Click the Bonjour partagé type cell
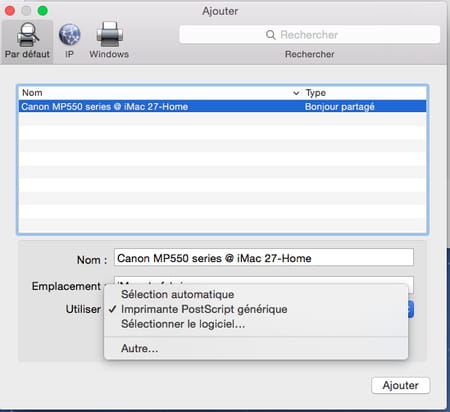The height and width of the screenshot is (412, 450). click(x=340, y=107)
